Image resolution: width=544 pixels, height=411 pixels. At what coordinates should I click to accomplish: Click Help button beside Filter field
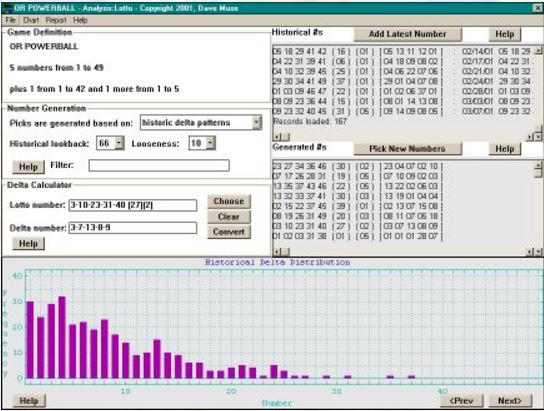click(x=28, y=167)
